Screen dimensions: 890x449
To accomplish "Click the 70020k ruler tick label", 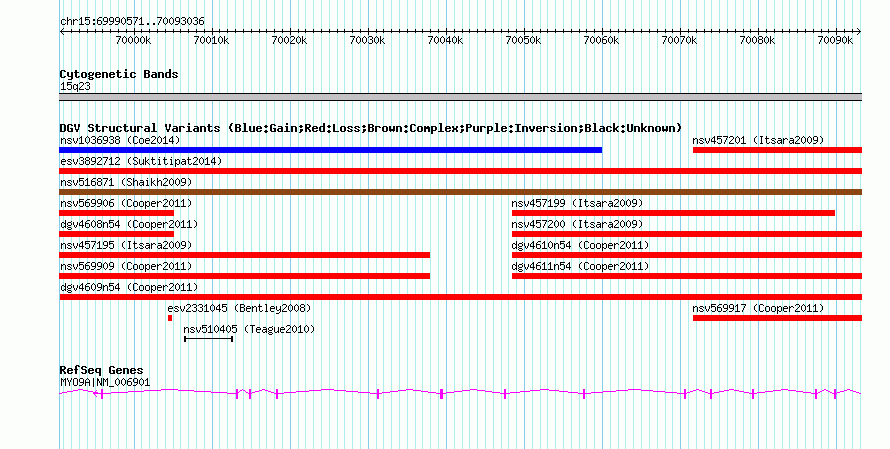I will click(x=289, y=41).
